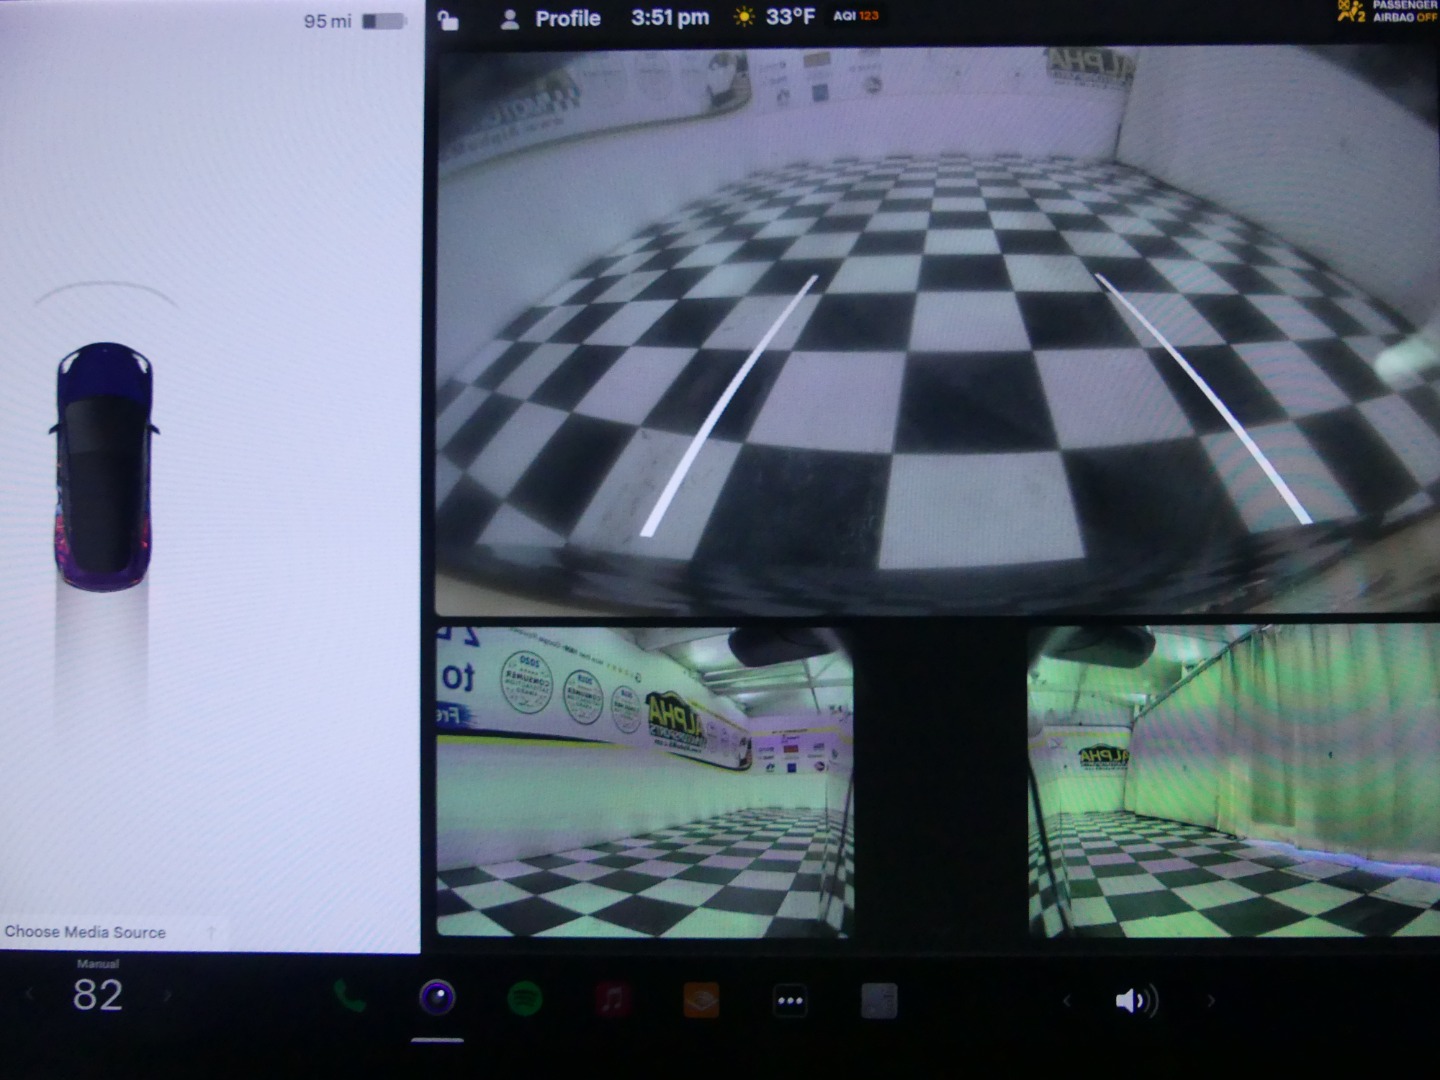Launch Spotify from the app tray
Viewport: 1440px width, 1080px height.
coord(526,998)
